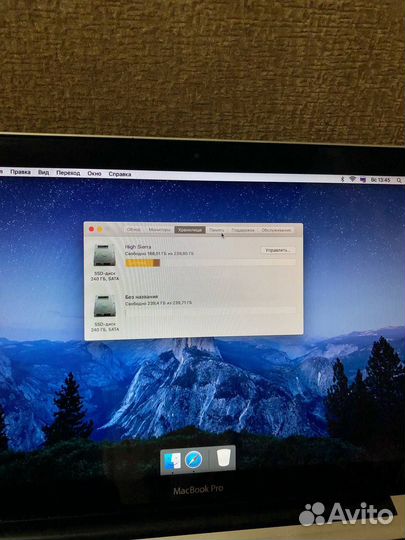Screen dimensions: 405x540
Task: Click free space text under High Sierra
Action: coord(159,254)
